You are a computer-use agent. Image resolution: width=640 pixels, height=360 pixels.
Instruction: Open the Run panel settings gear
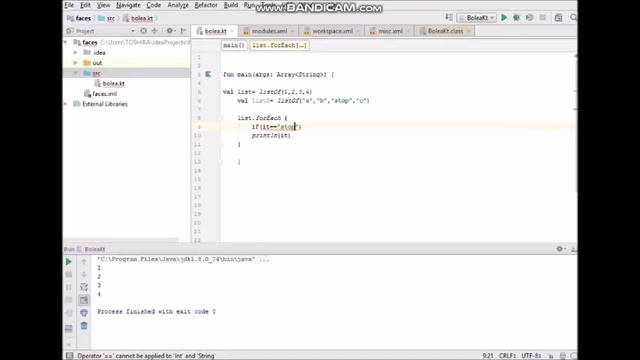[560, 249]
